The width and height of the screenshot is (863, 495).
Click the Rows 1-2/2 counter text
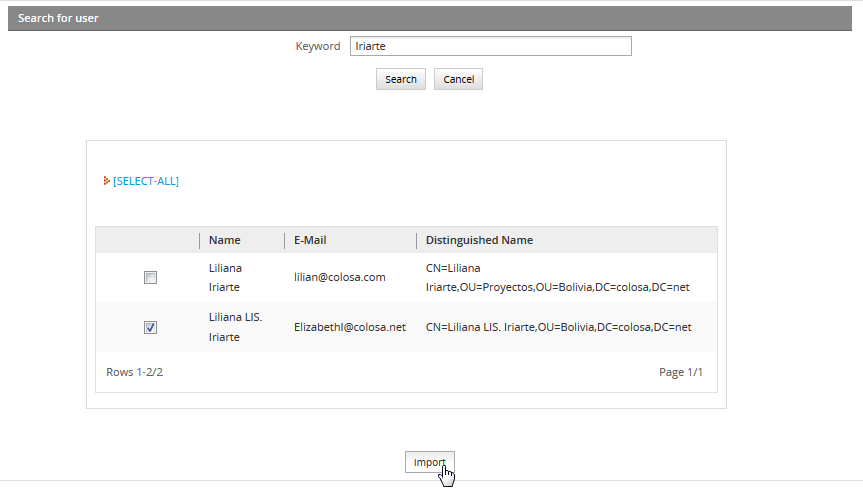(134, 372)
